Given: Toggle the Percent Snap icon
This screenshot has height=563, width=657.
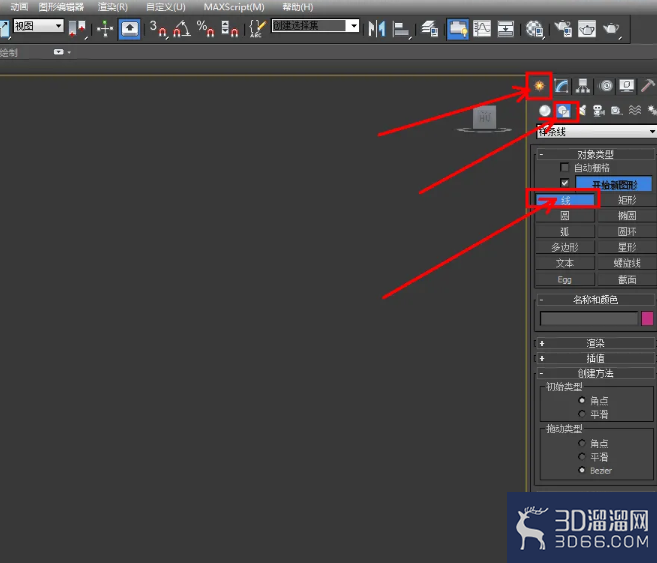Looking at the screenshot, I should click(206, 29).
